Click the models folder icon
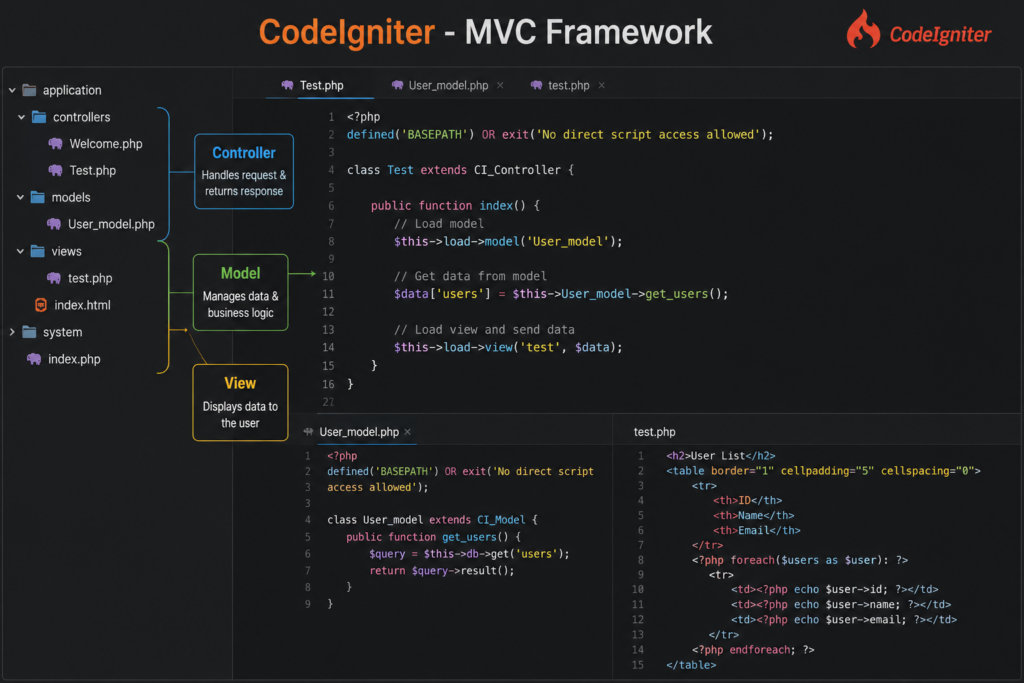Screen dimensions: 1024x683 tap(38, 197)
